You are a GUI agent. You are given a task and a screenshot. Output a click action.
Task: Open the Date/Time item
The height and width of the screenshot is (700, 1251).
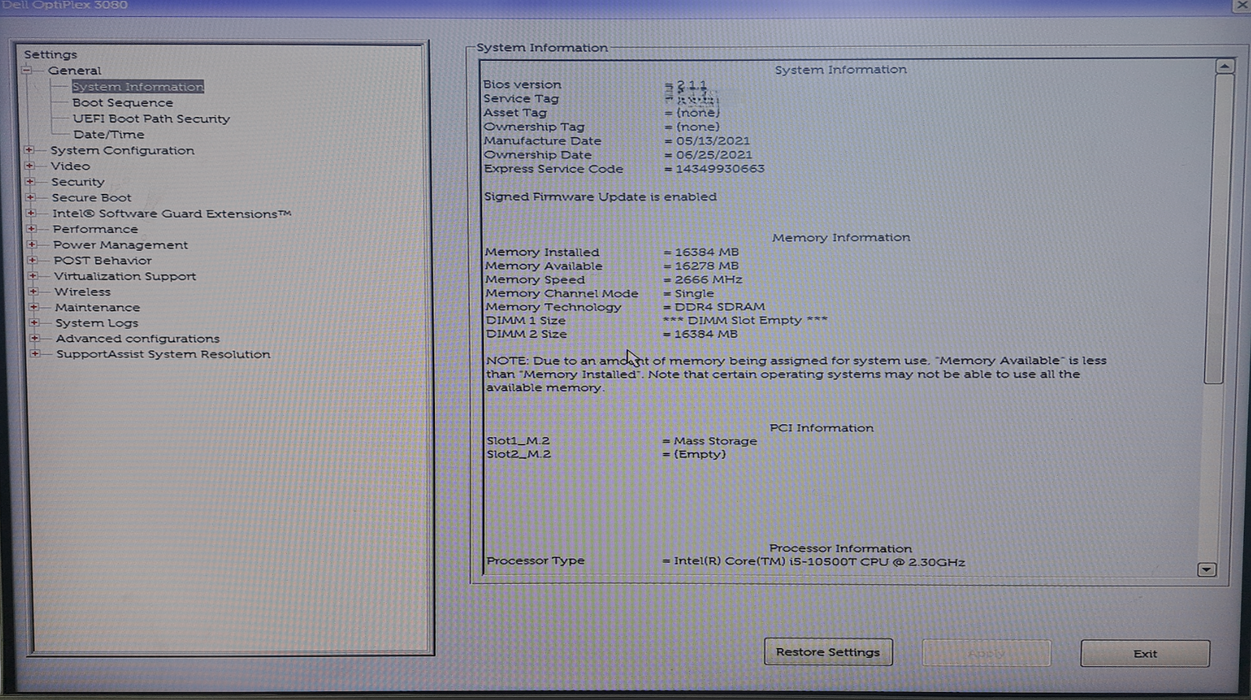pyautogui.click(x=108, y=135)
